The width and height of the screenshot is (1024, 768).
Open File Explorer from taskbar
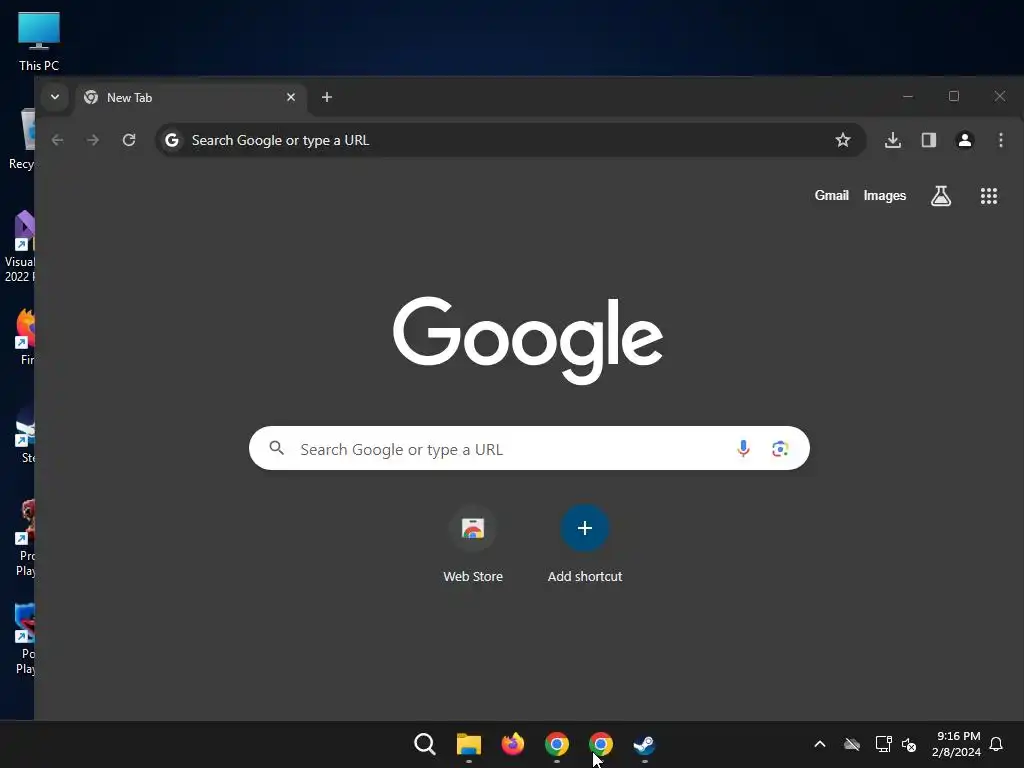click(468, 744)
